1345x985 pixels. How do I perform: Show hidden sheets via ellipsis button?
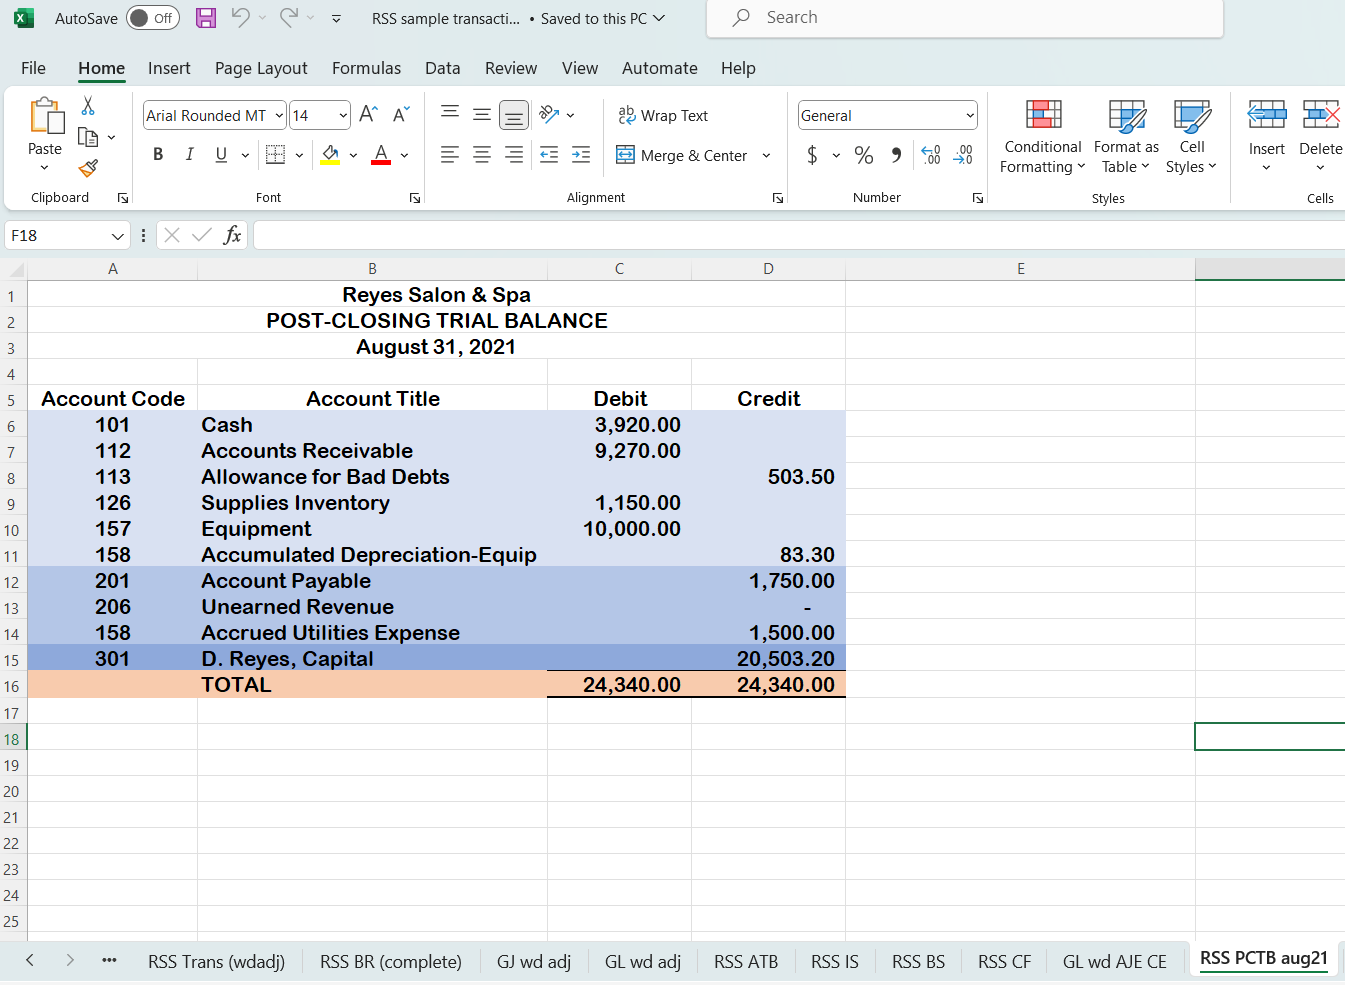tap(109, 961)
